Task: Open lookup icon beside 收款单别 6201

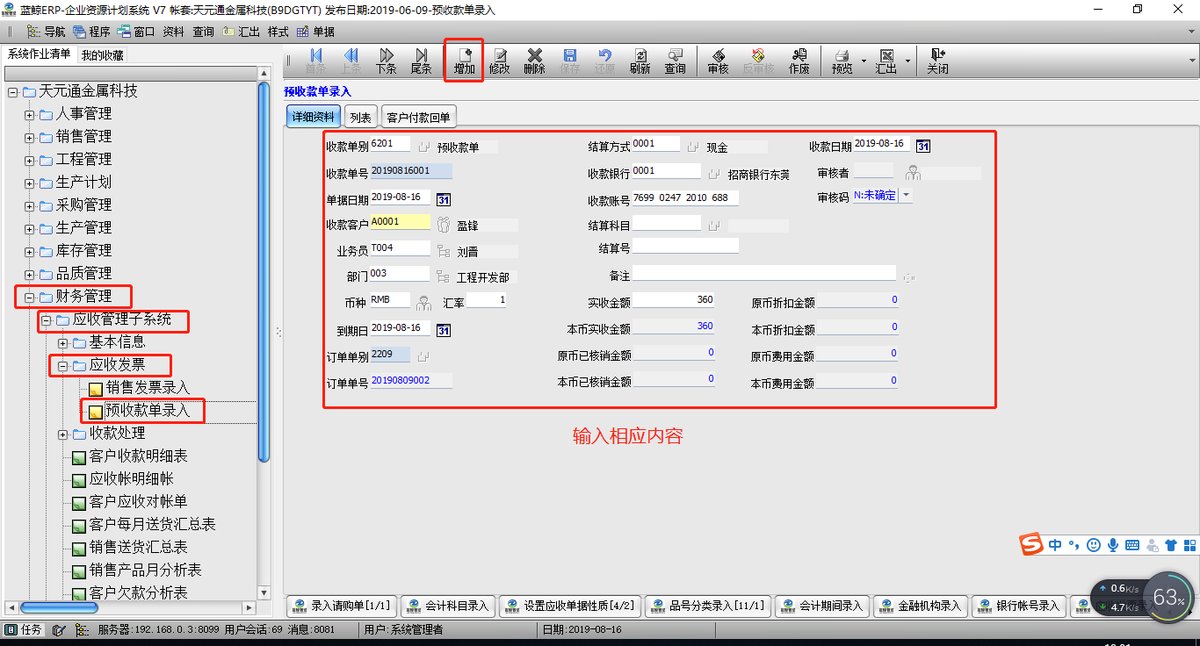Action: click(422, 147)
